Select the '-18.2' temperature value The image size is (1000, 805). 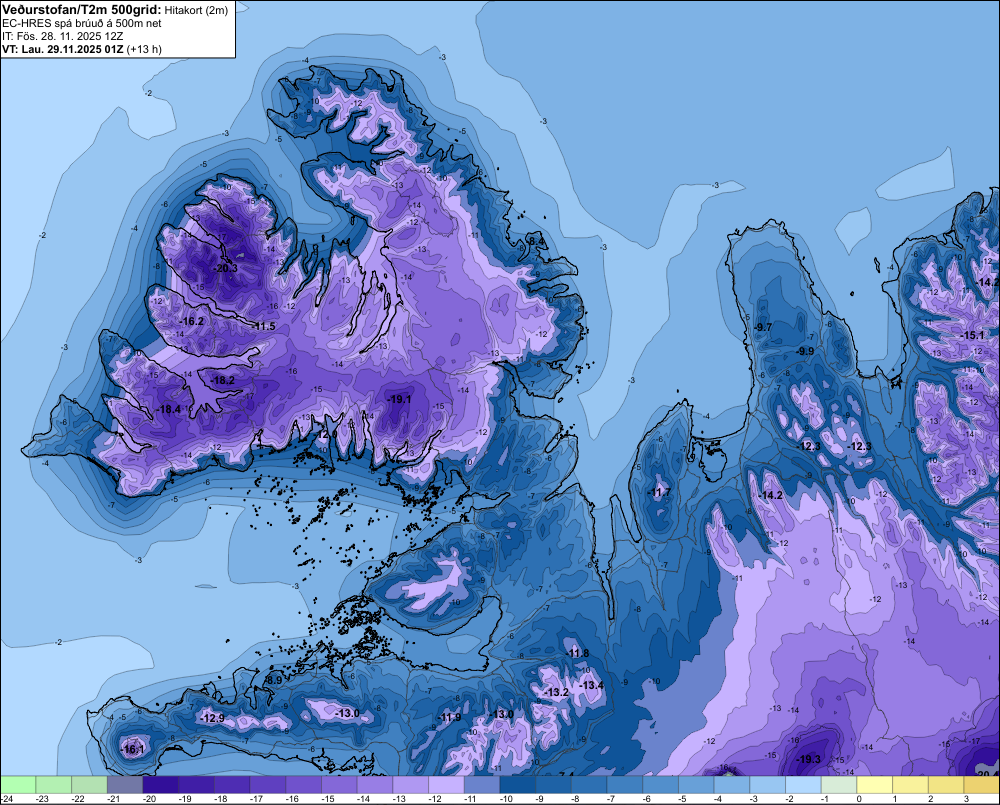pyautogui.click(x=223, y=380)
